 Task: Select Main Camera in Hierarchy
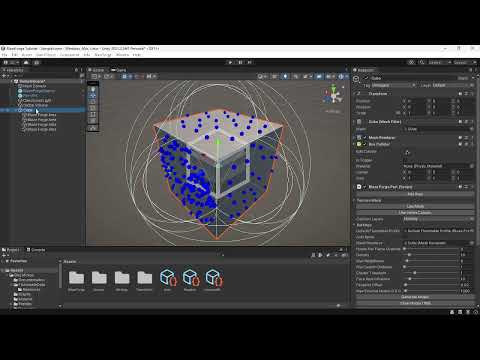(34, 86)
